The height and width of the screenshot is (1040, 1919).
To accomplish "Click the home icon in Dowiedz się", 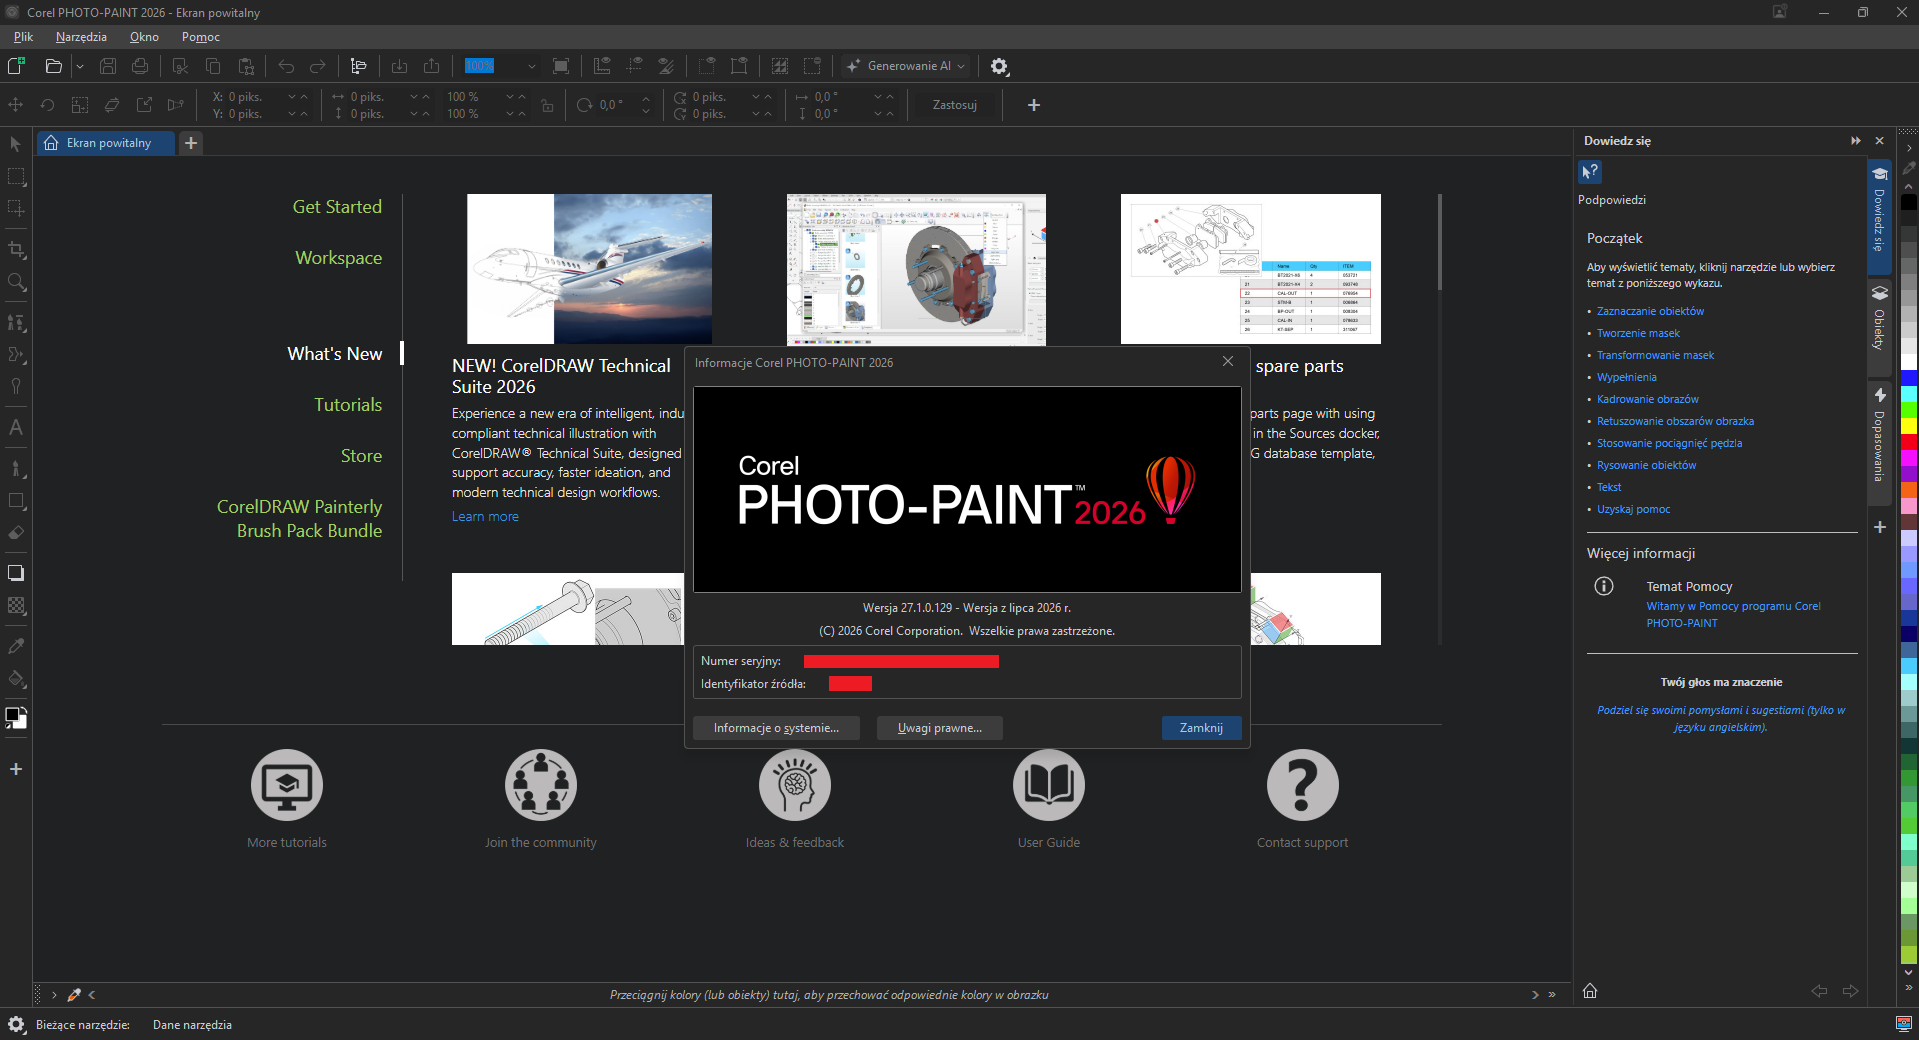I will (x=1590, y=991).
